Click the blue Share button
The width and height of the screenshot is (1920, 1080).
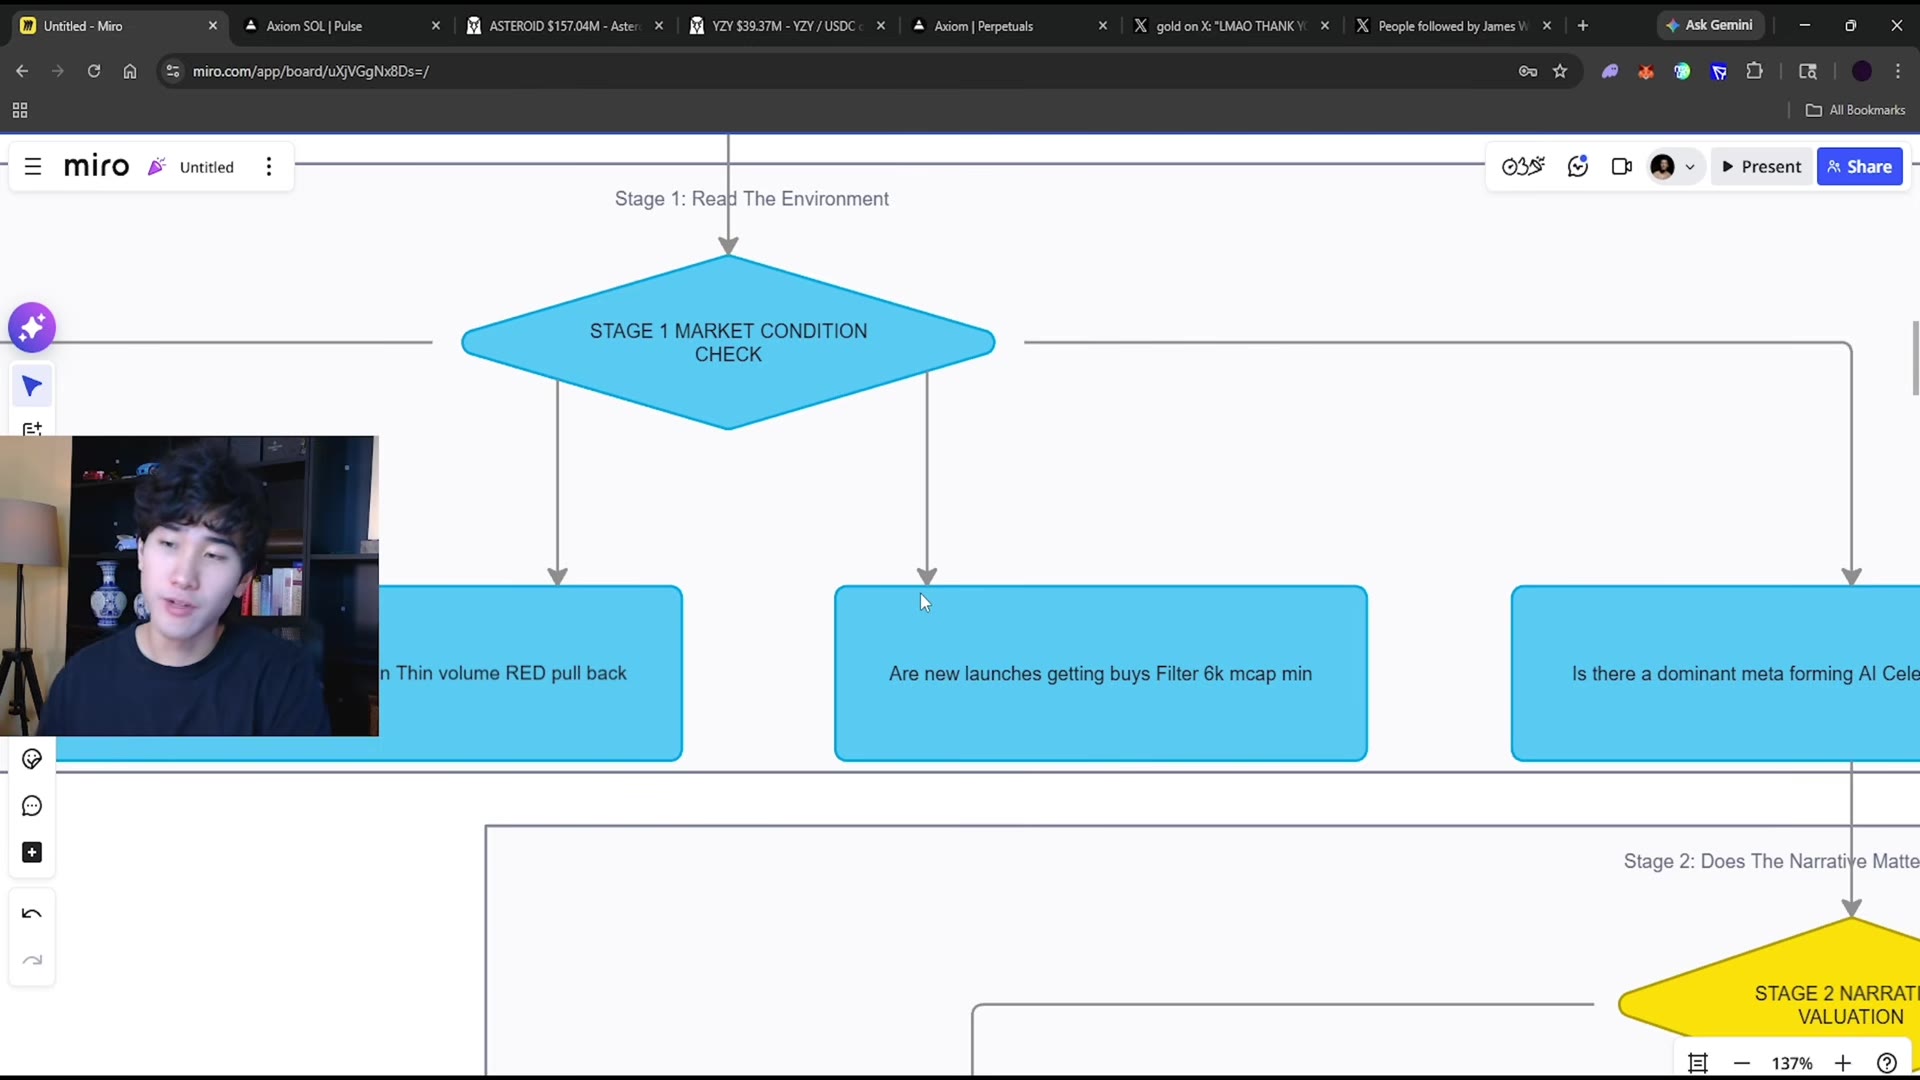pos(1860,167)
